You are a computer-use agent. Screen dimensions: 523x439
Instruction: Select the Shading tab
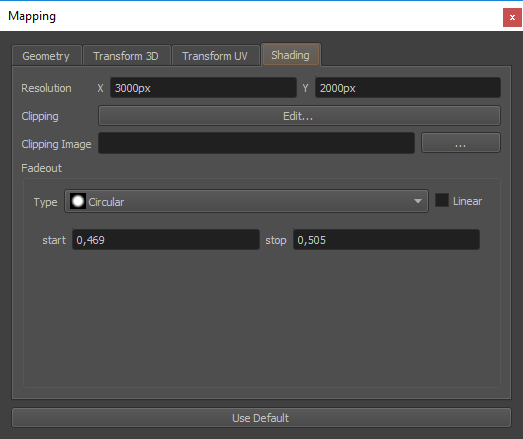(x=291, y=55)
